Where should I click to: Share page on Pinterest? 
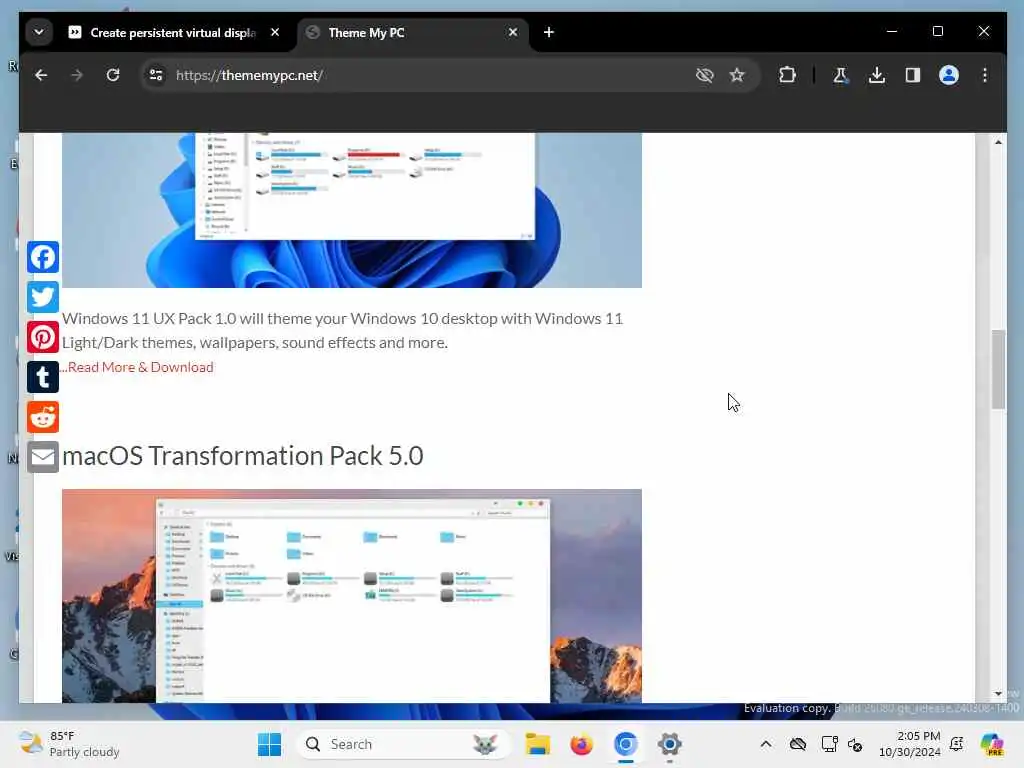43,338
